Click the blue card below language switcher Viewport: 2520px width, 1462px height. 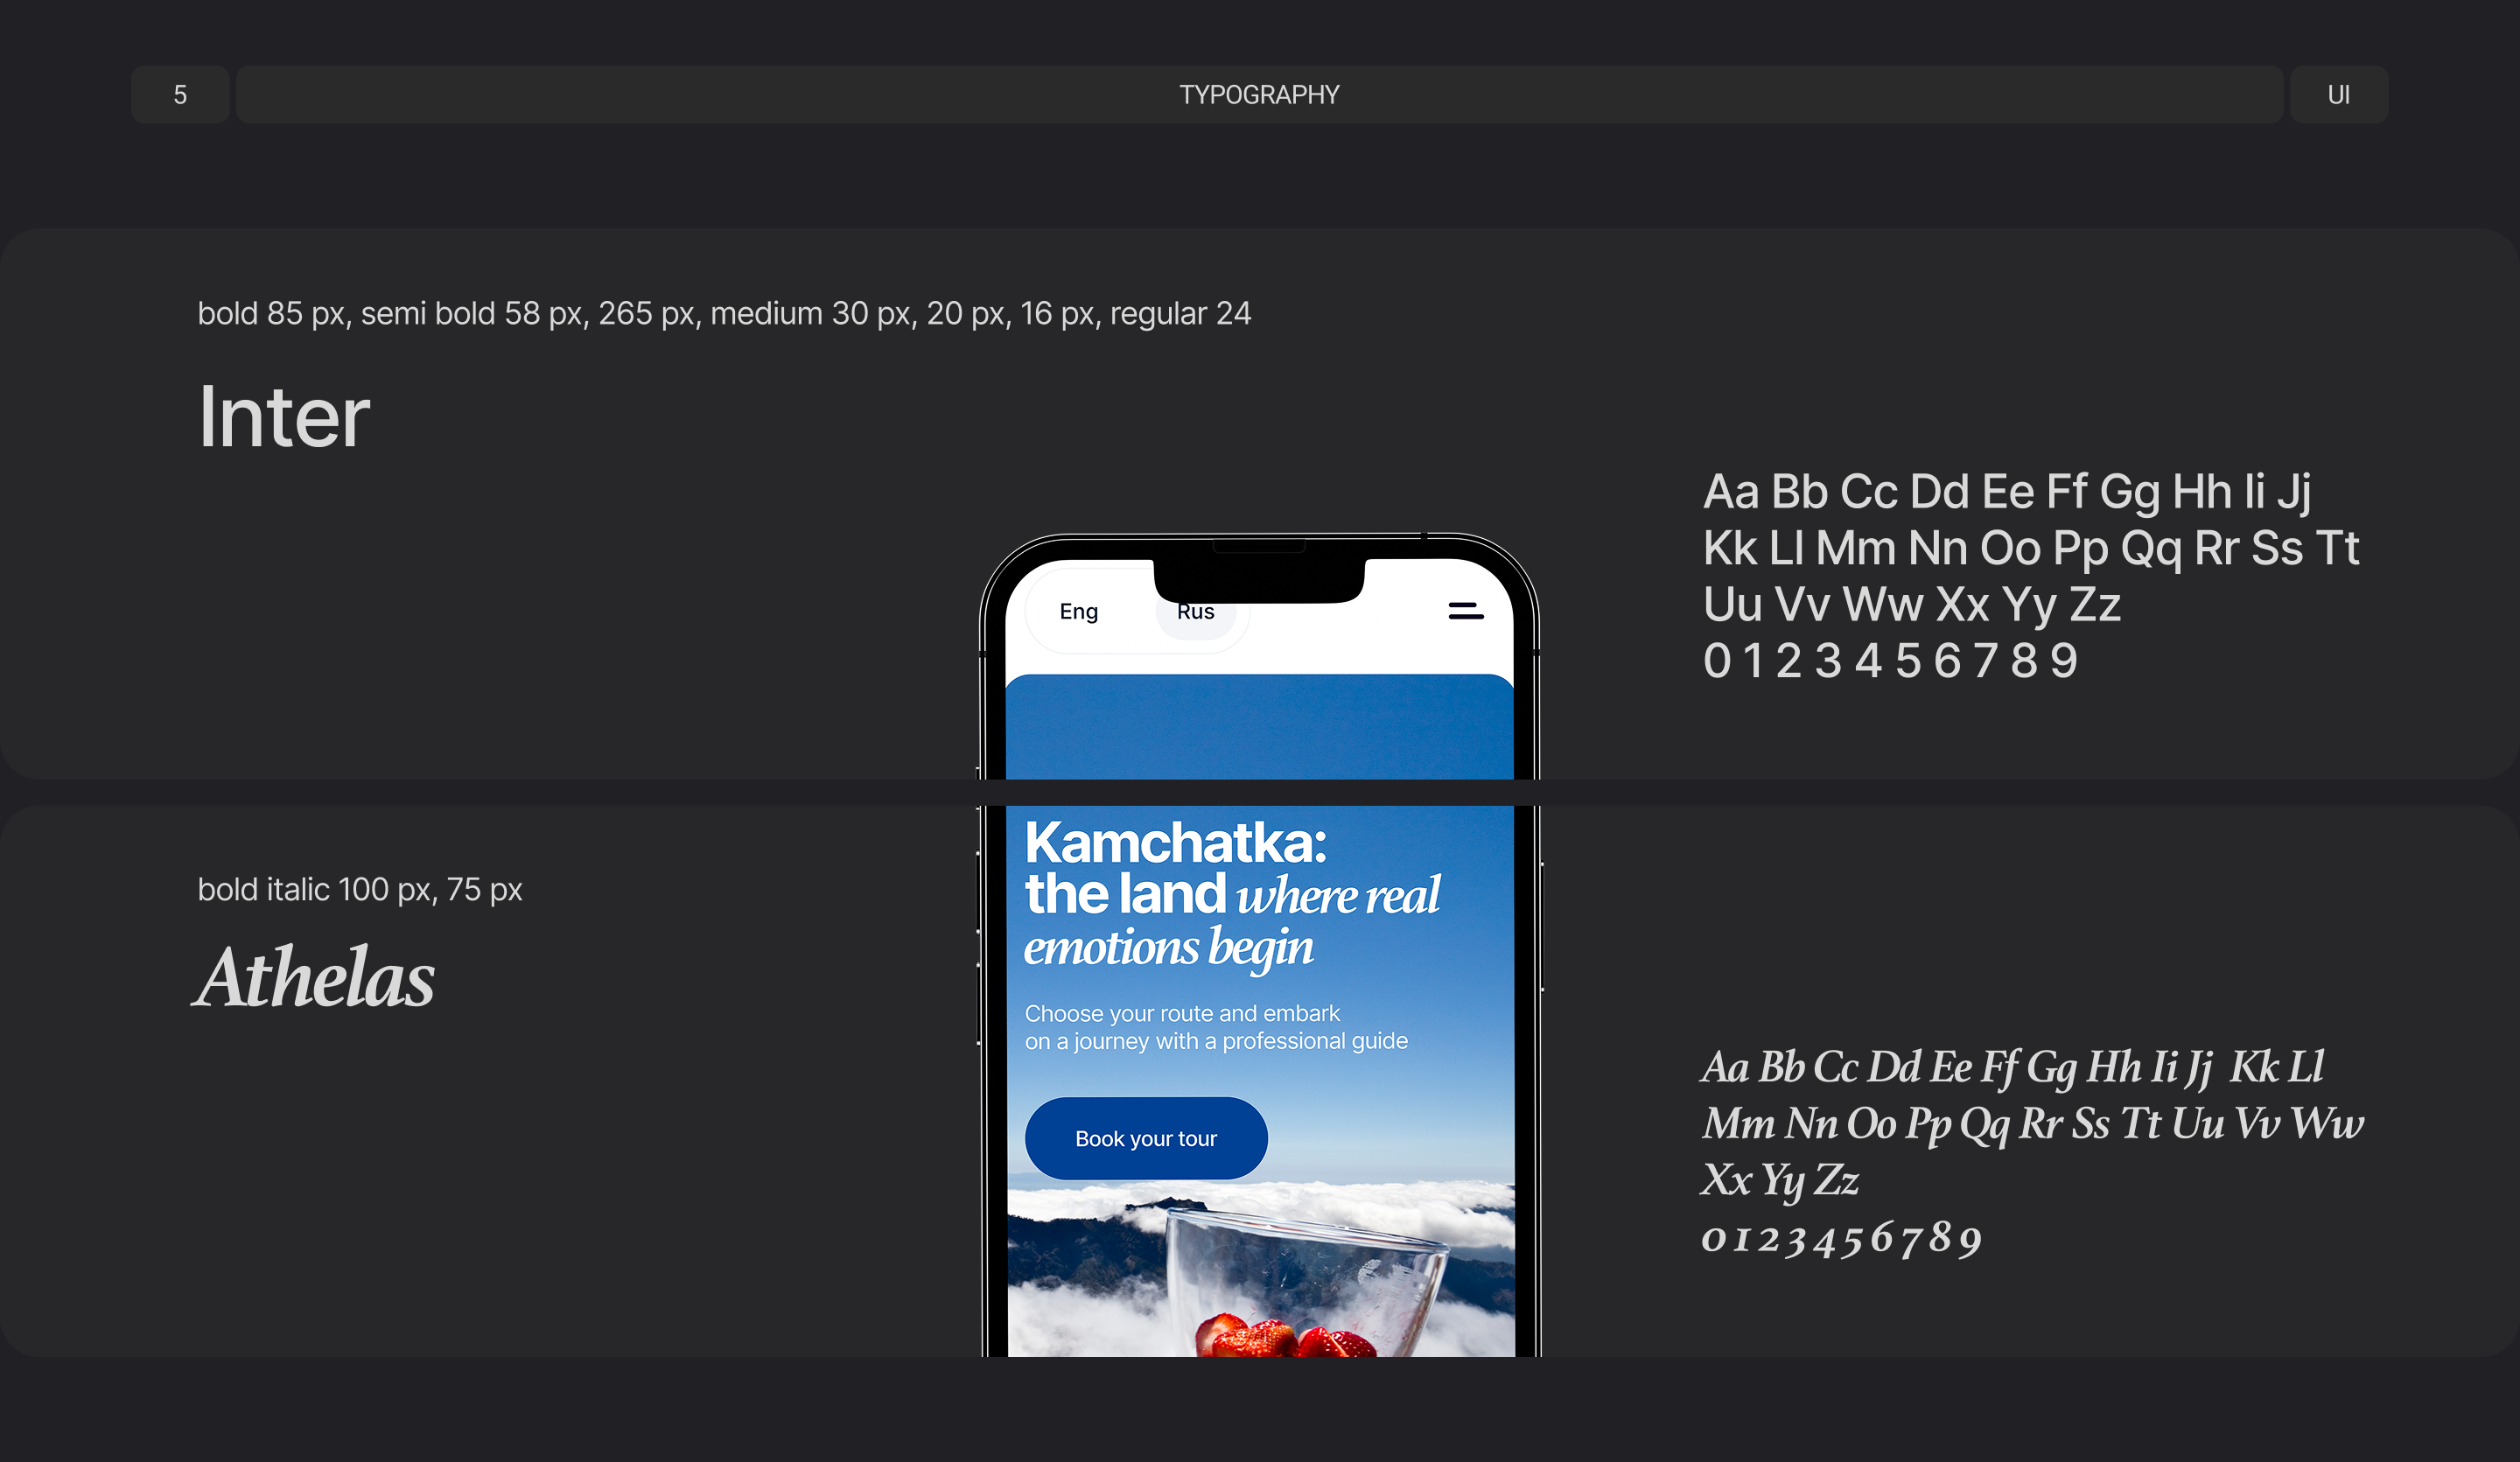tap(1259, 726)
